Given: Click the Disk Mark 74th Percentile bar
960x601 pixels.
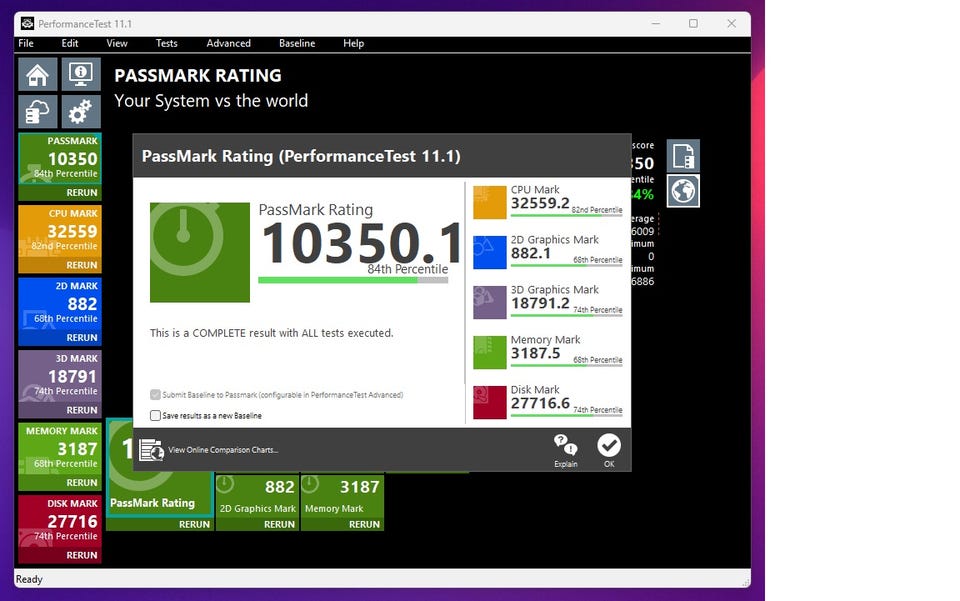Looking at the screenshot, I should [566, 415].
